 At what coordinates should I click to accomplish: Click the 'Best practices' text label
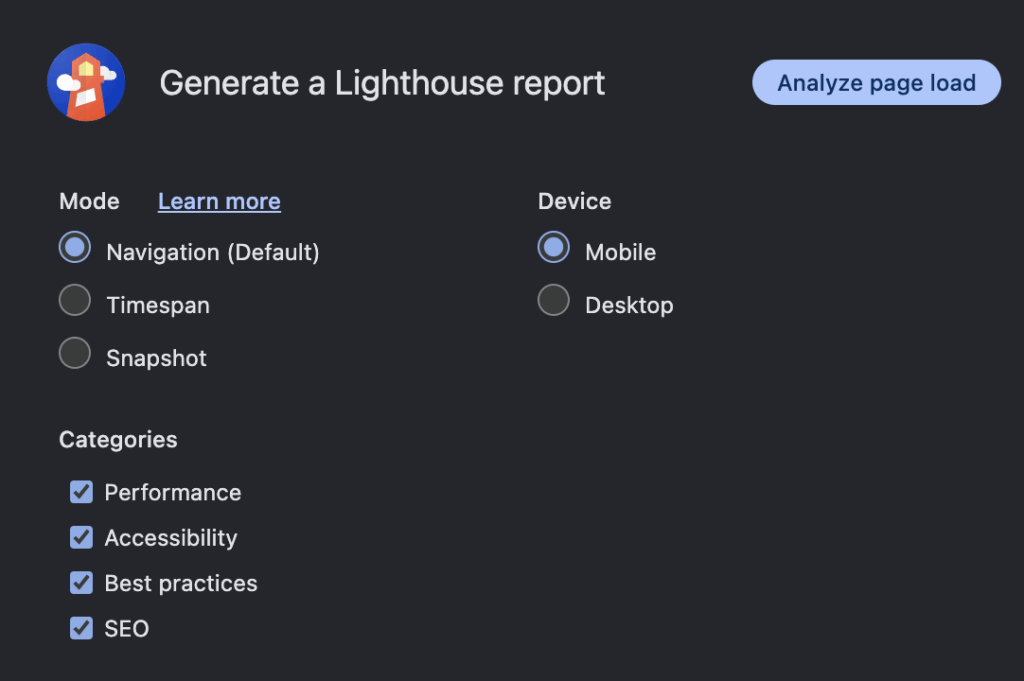(181, 583)
